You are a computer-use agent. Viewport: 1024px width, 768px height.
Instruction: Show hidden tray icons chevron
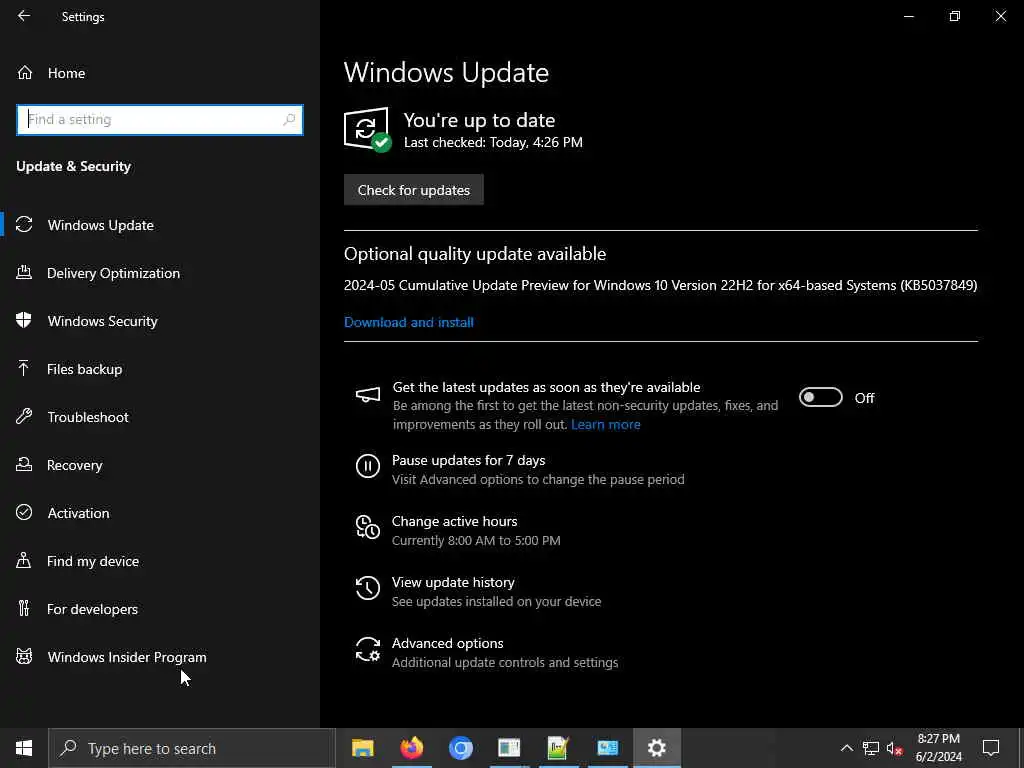click(x=846, y=748)
